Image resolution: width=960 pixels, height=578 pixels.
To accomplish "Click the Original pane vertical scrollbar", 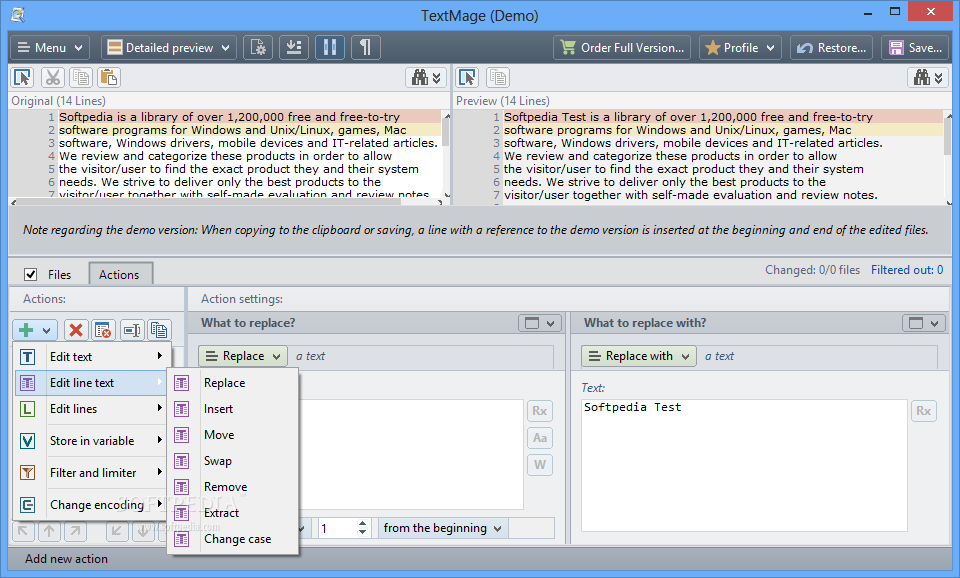I will (x=446, y=154).
